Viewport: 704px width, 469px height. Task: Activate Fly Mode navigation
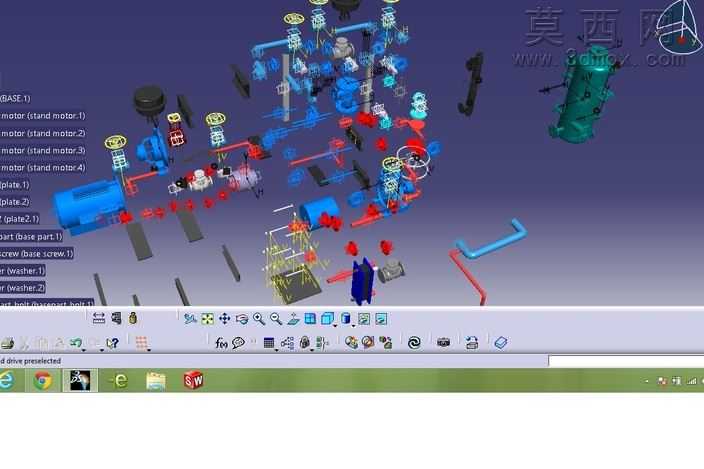(190, 319)
